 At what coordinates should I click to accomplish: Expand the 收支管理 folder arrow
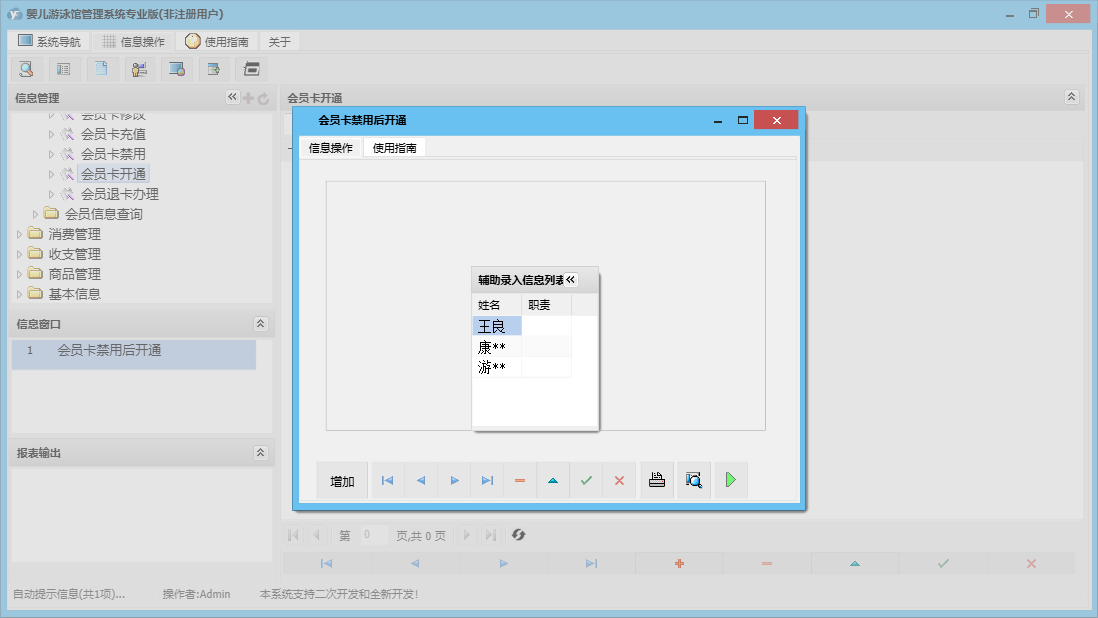click(x=20, y=255)
